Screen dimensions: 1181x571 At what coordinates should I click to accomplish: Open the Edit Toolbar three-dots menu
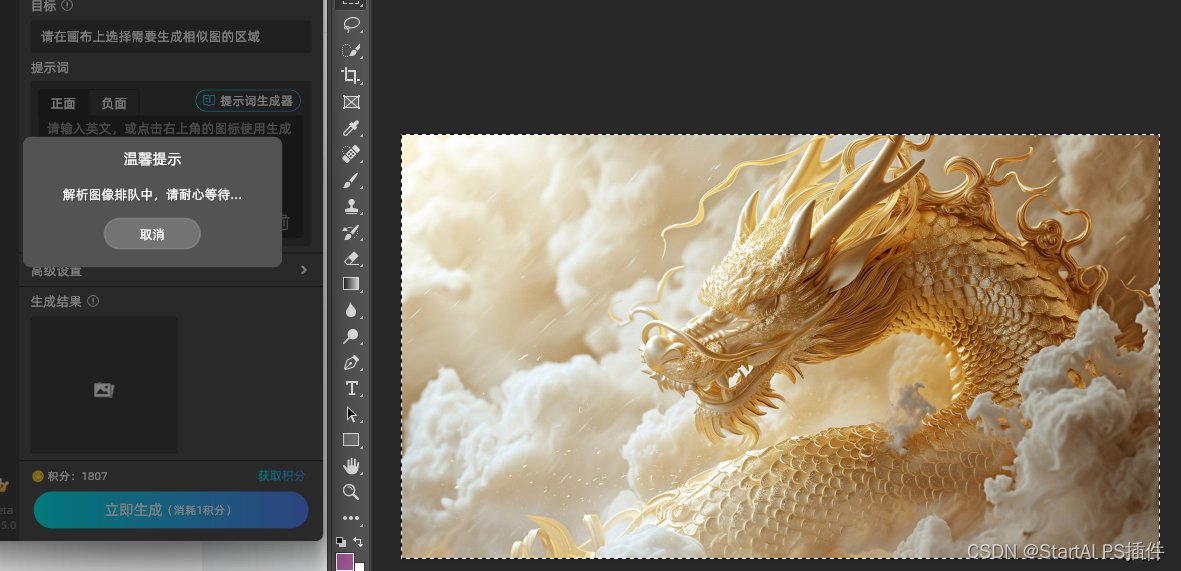(x=351, y=518)
